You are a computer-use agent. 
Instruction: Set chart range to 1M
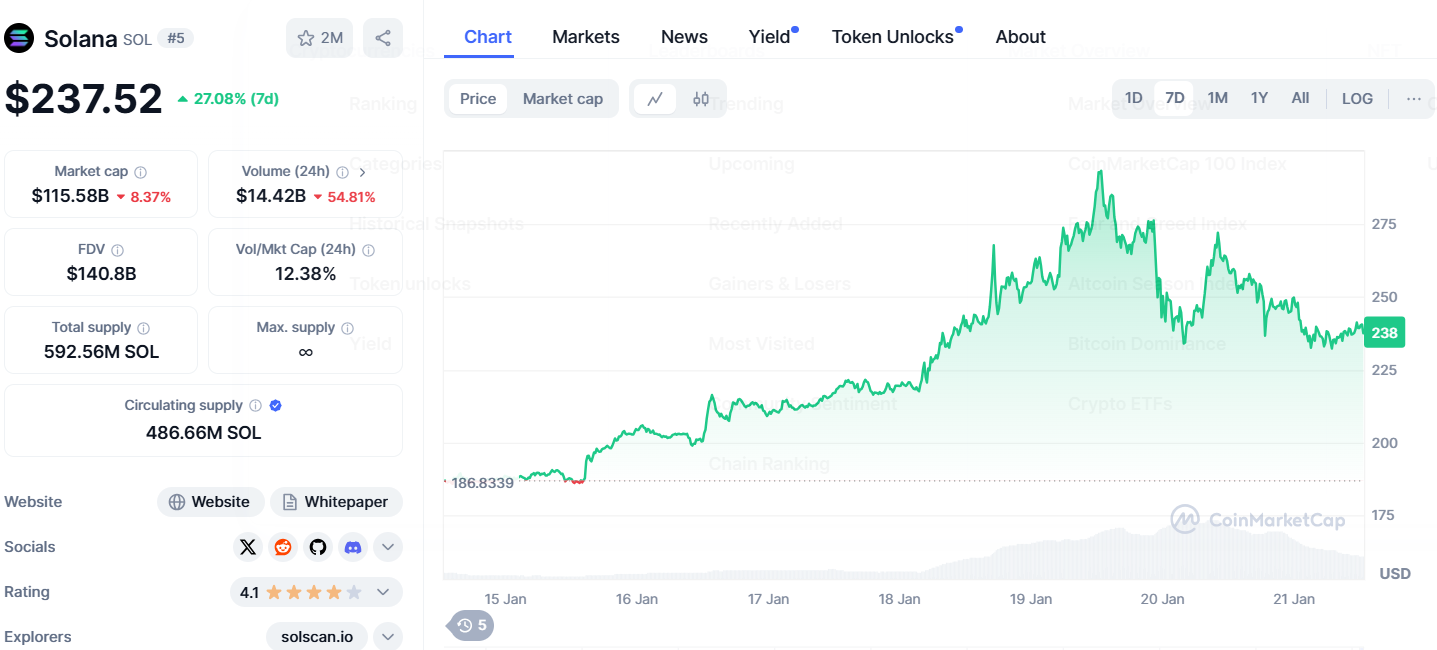pyautogui.click(x=1217, y=98)
